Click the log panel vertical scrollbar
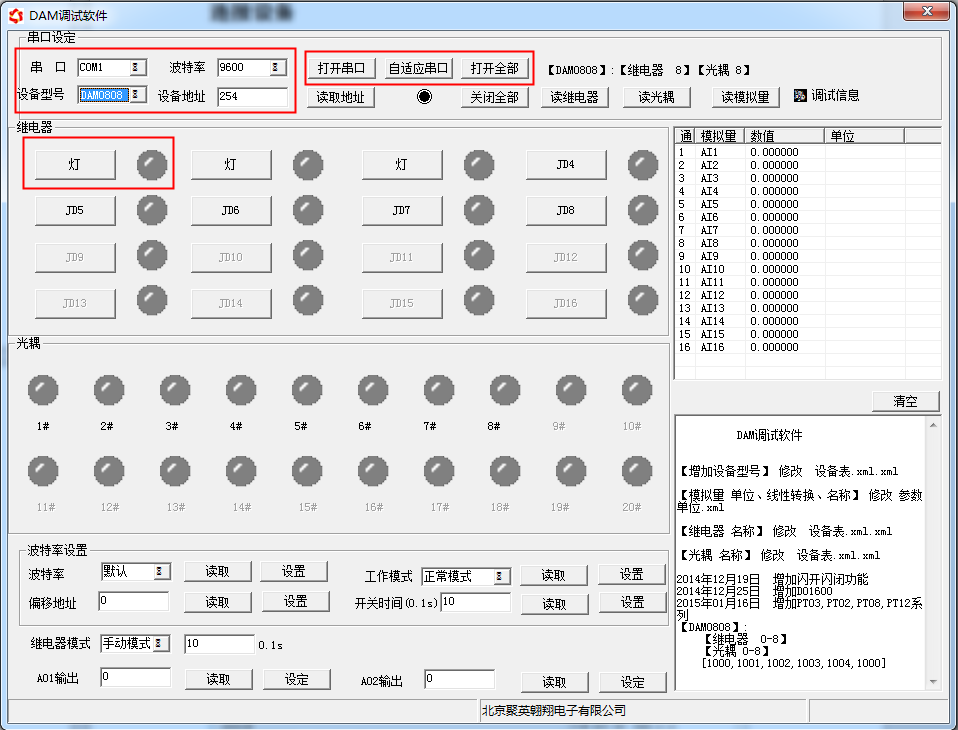This screenshot has width=958, height=730. tap(934, 550)
